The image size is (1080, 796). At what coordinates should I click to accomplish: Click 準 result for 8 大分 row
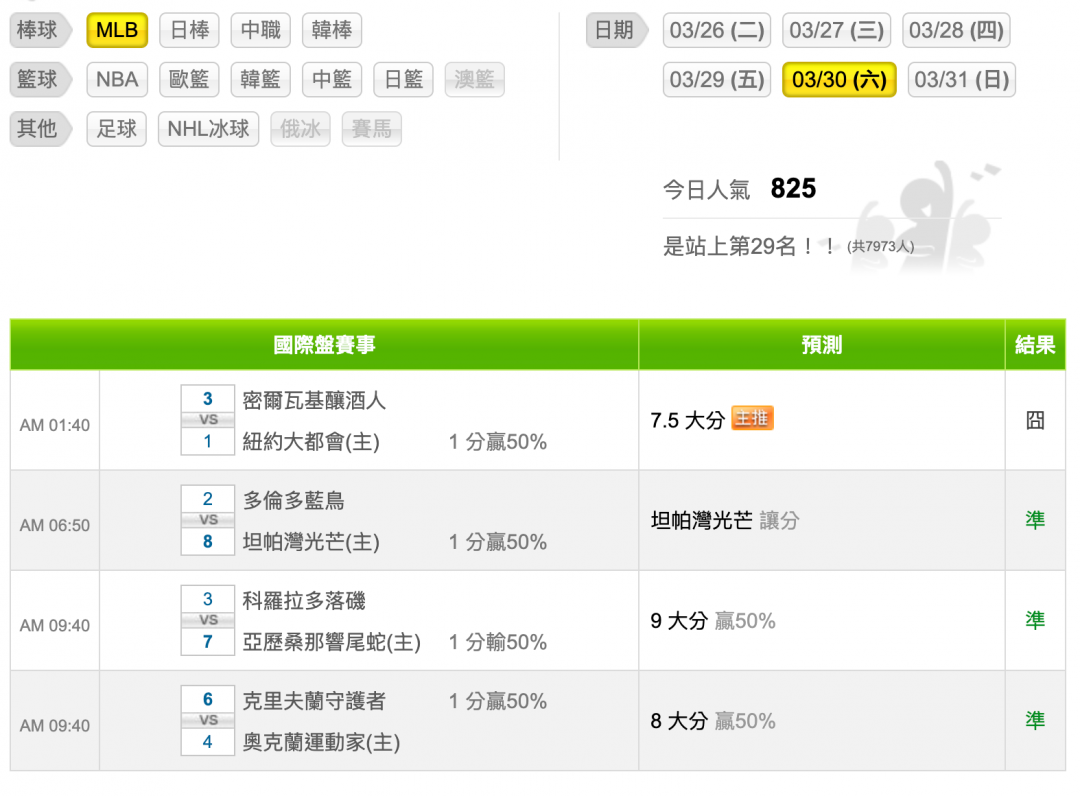tap(1035, 720)
